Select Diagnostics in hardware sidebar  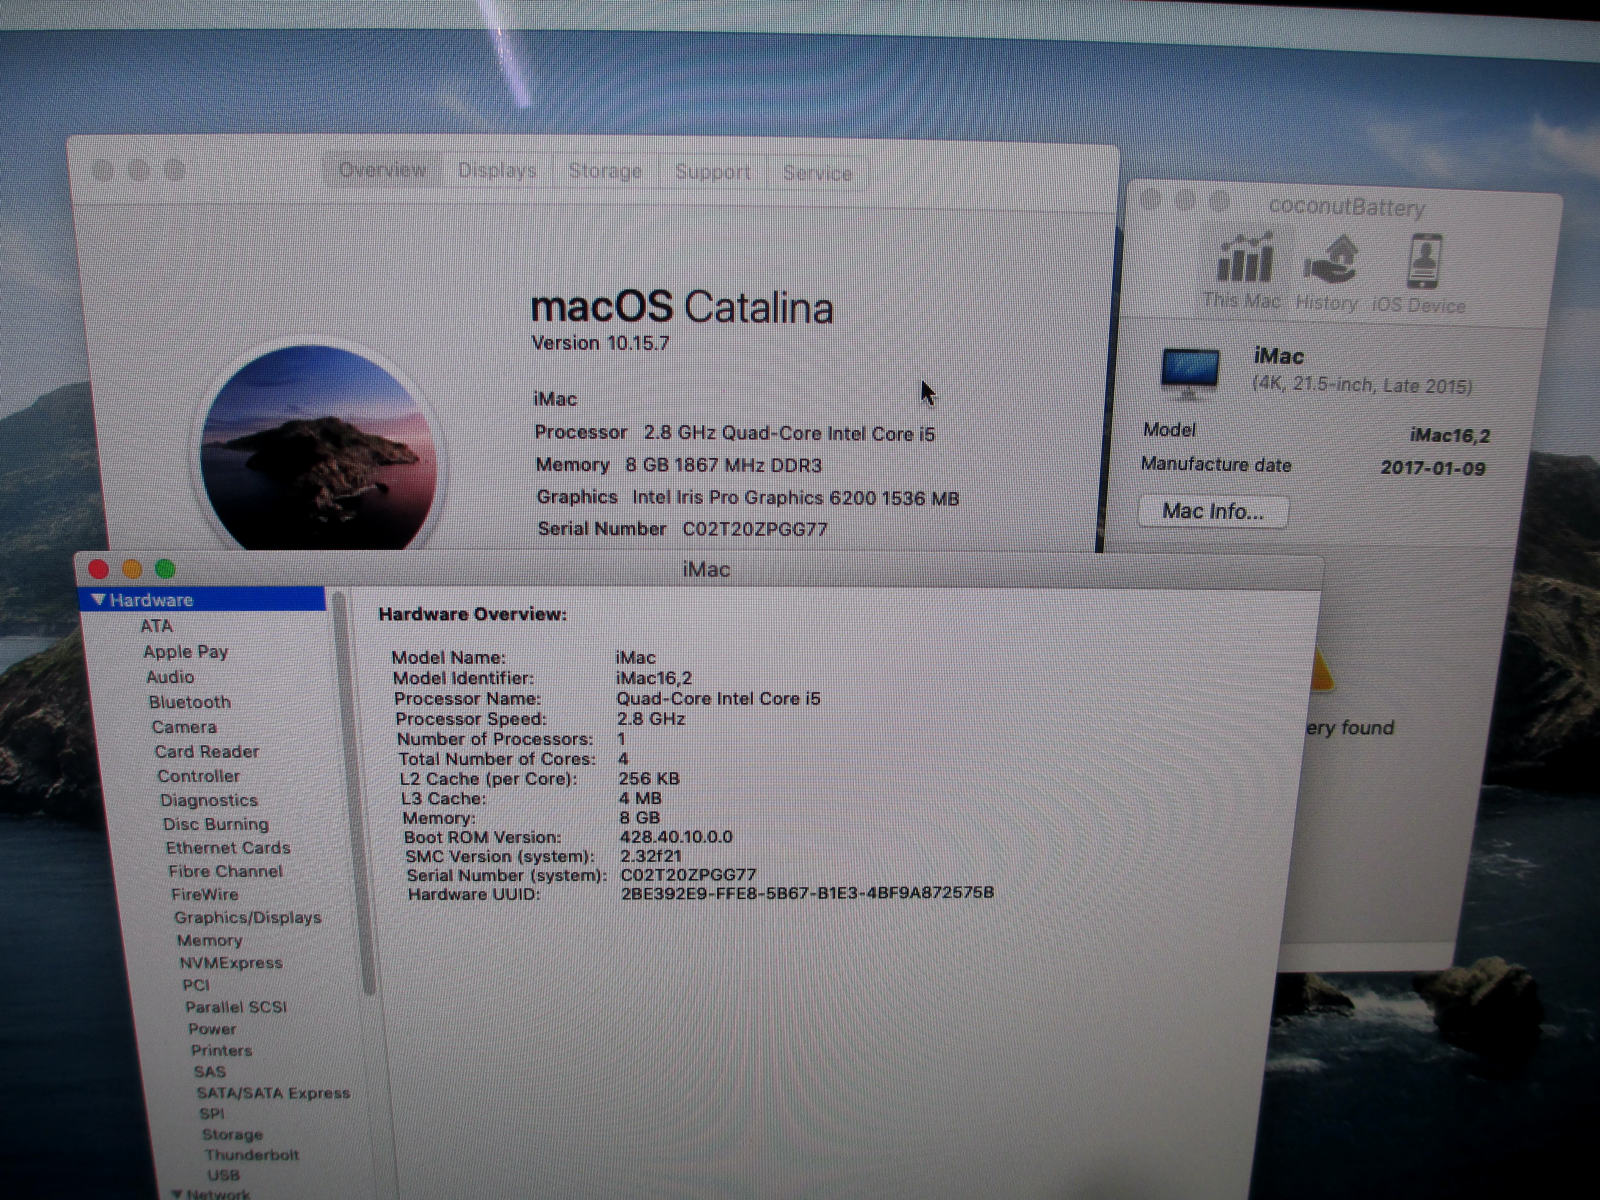[209, 800]
